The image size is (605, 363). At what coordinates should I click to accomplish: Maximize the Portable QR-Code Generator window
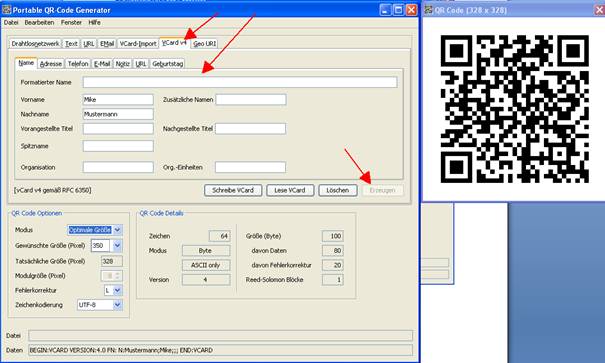398,10
